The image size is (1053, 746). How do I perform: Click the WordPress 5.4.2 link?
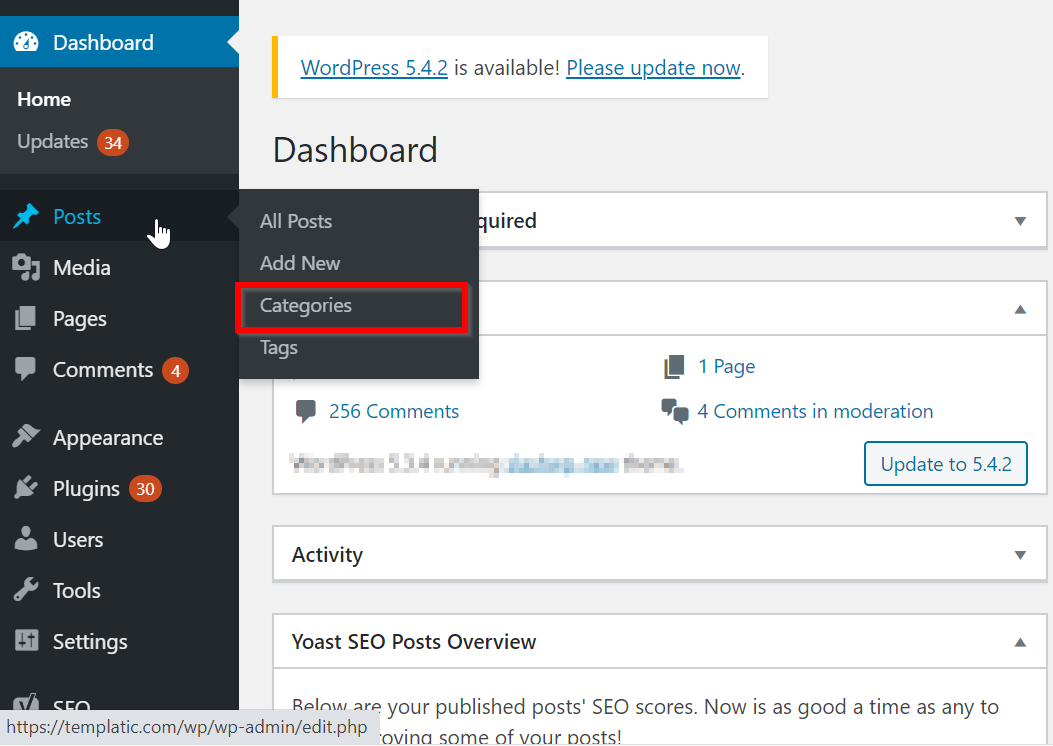pyautogui.click(x=374, y=67)
